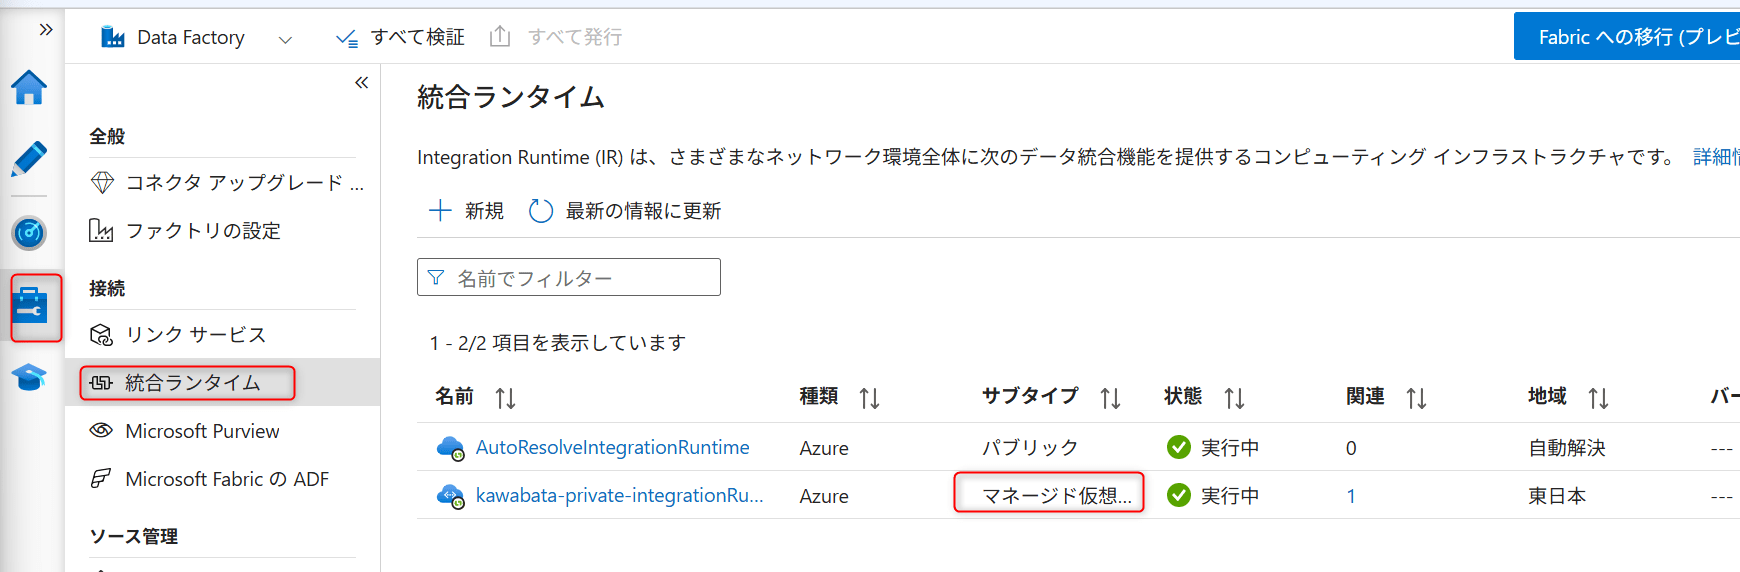Click the AutoResolveIntegrationRuntime cloud icon
This screenshot has width=1740, height=572.
tap(451, 448)
